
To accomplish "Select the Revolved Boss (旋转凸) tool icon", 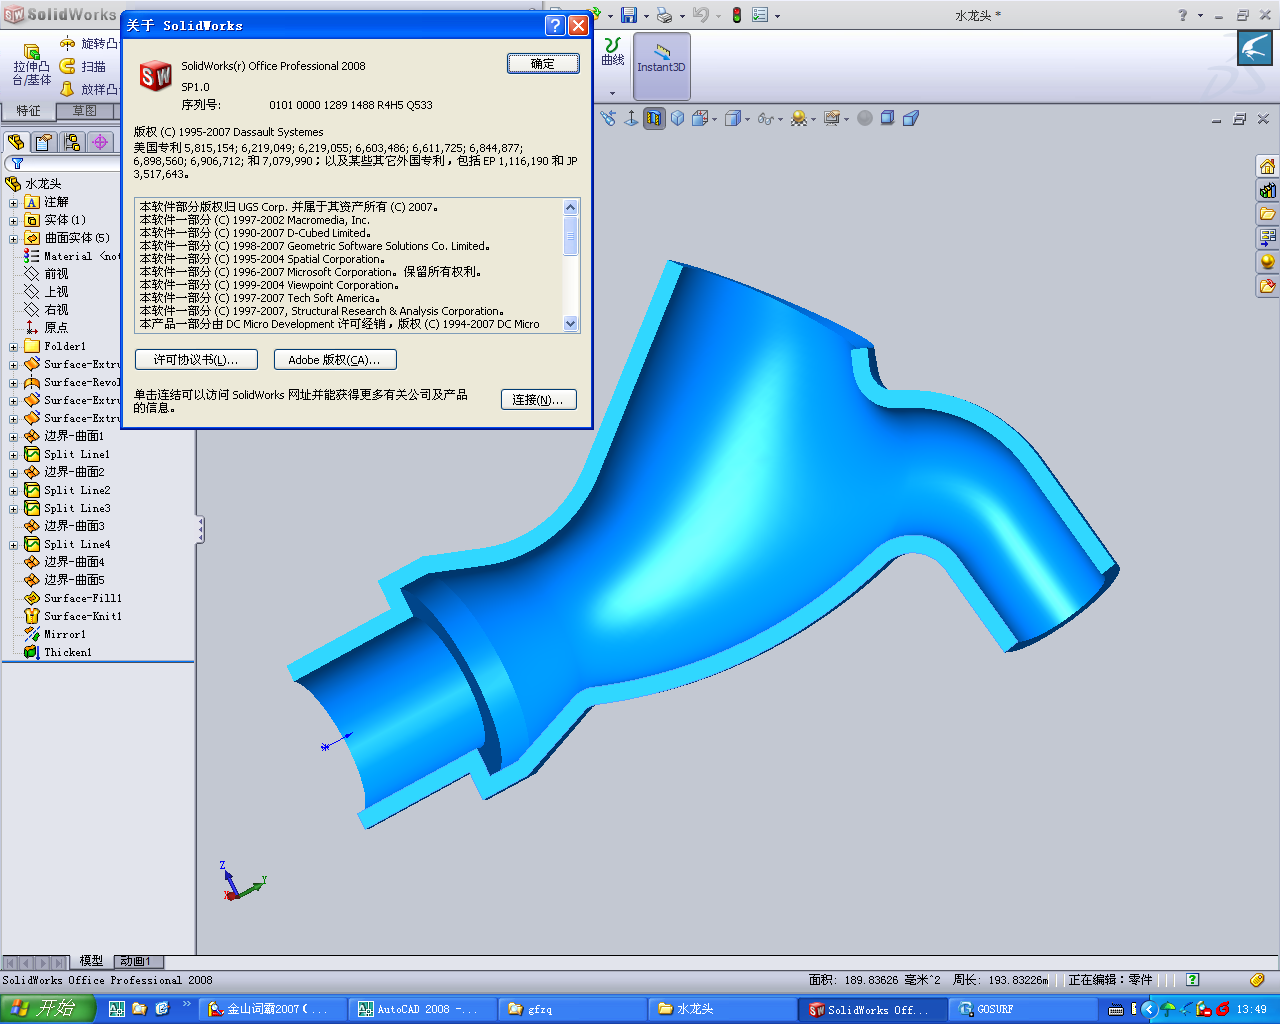I will point(68,43).
